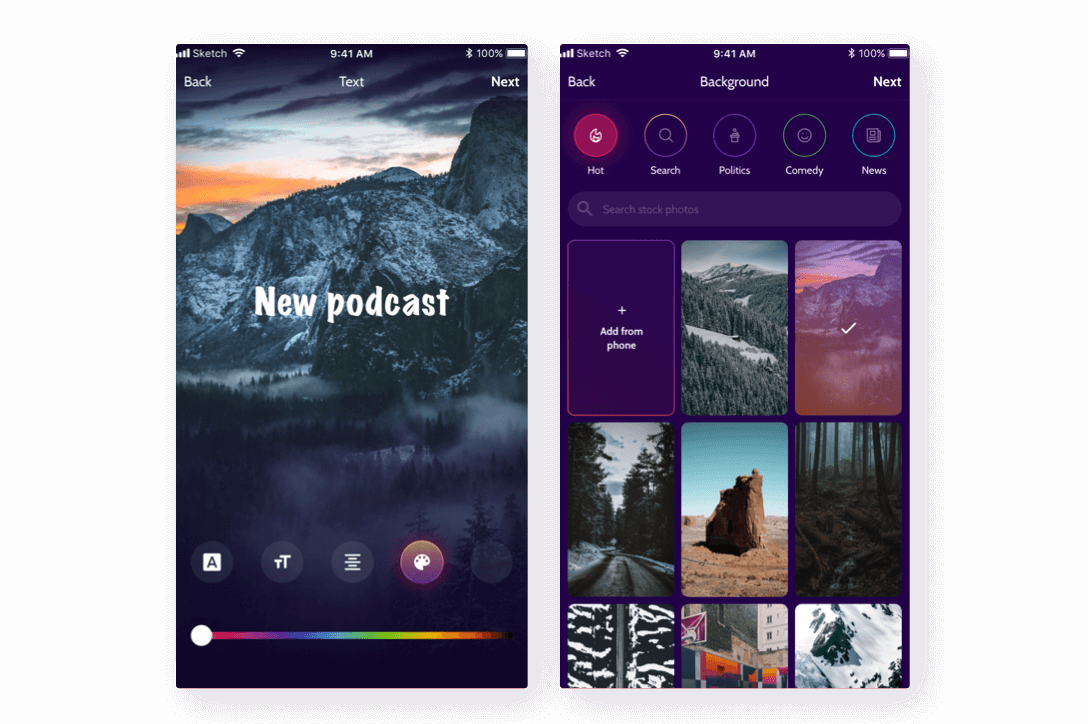Pick the dark misty forest photo
The height and width of the screenshot is (724, 1088).
848,510
